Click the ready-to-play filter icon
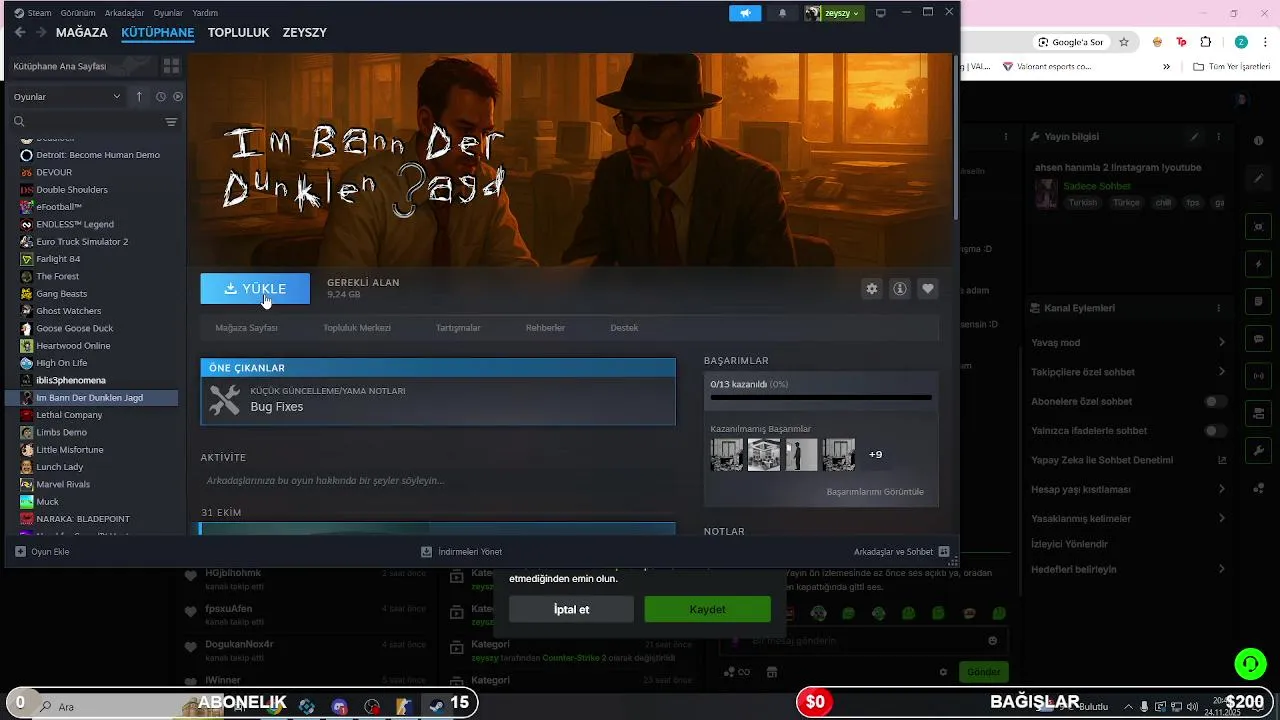The width and height of the screenshot is (1280, 720). pyautogui.click(x=178, y=96)
